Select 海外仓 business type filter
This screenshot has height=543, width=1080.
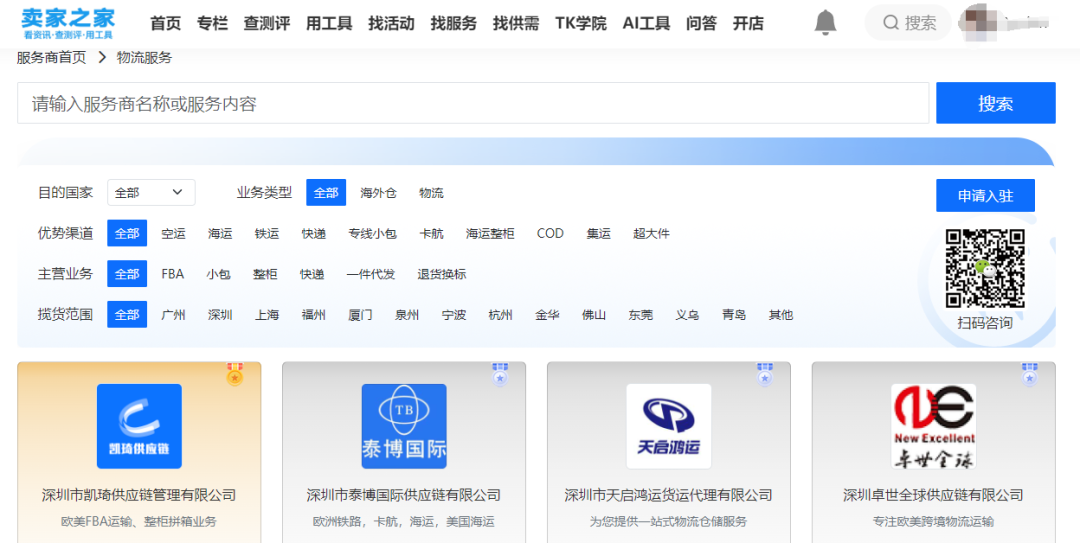tap(378, 193)
